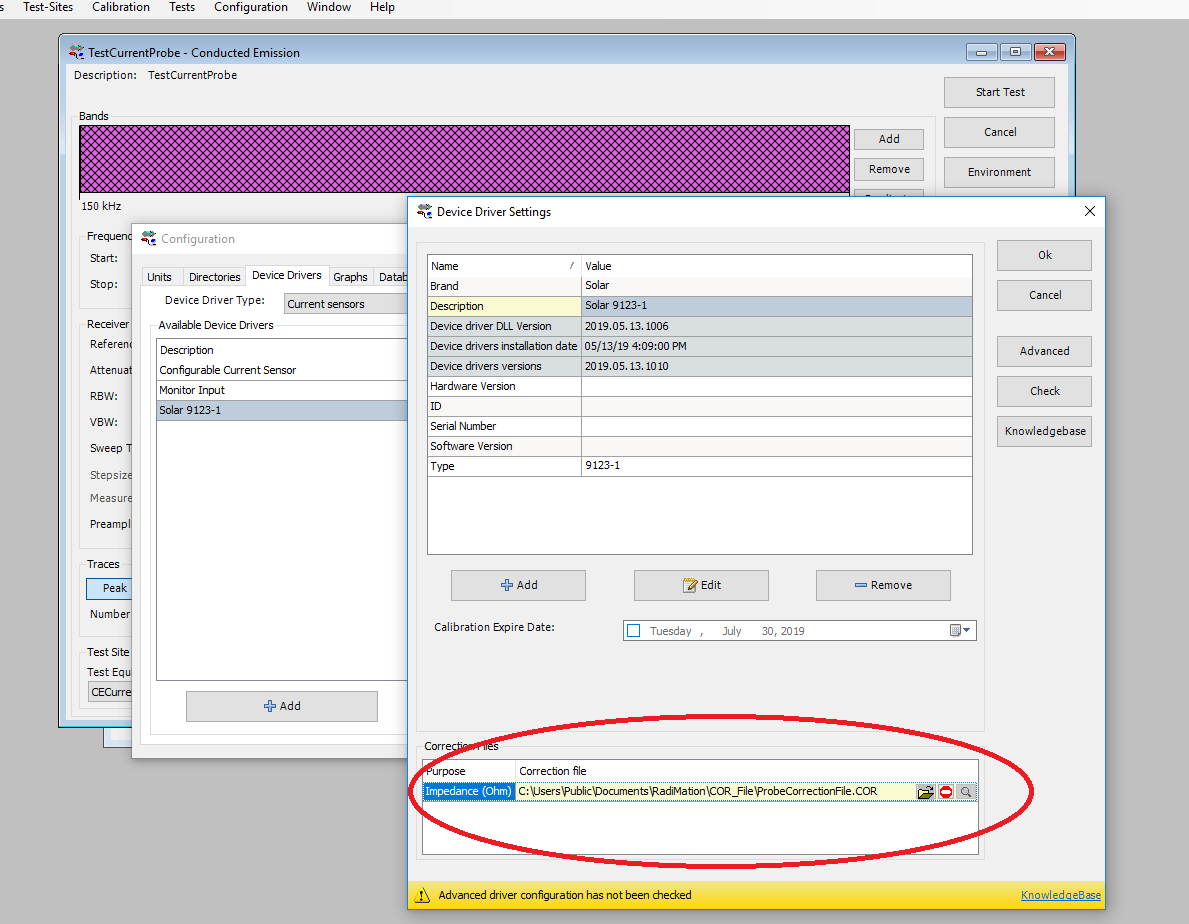Click the purple frequency band bar
The width and height of the screenshot is (1189, 924).
464,159
